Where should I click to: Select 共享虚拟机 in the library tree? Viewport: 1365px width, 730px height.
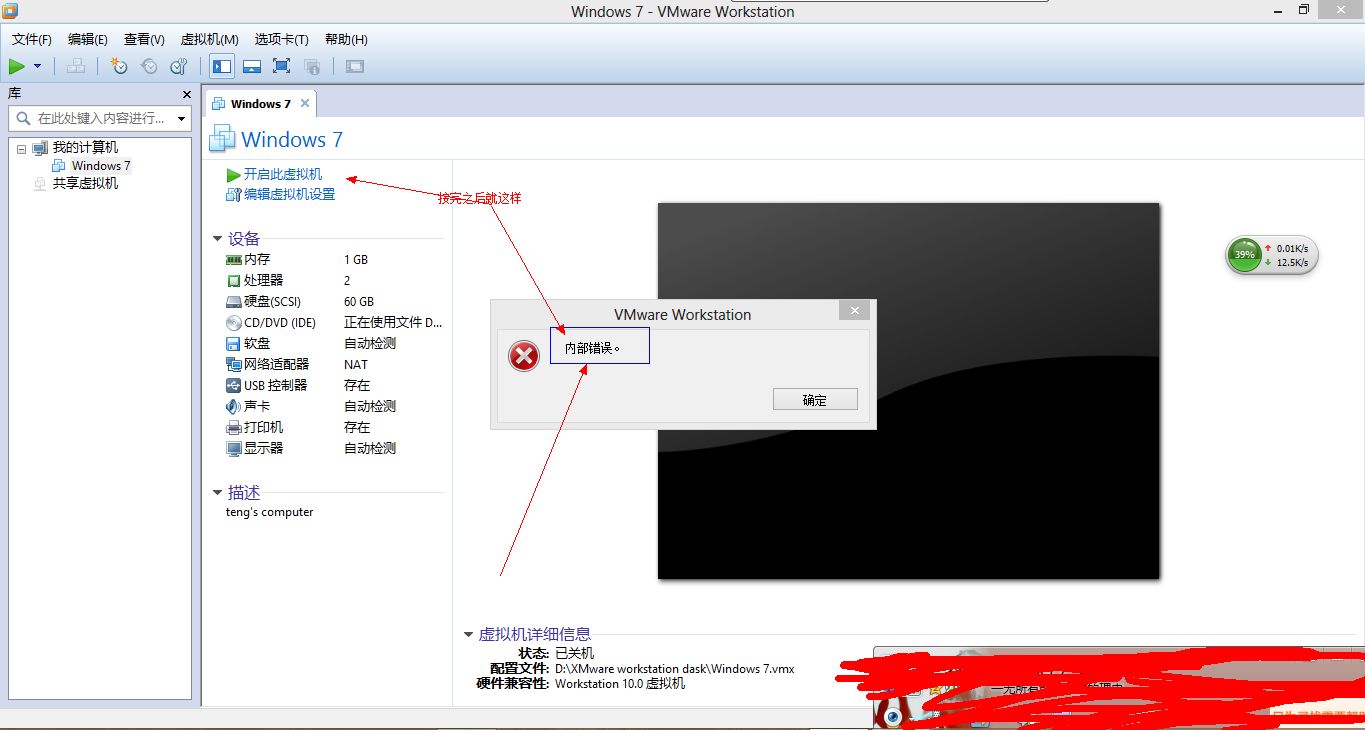tap(85, 183)
